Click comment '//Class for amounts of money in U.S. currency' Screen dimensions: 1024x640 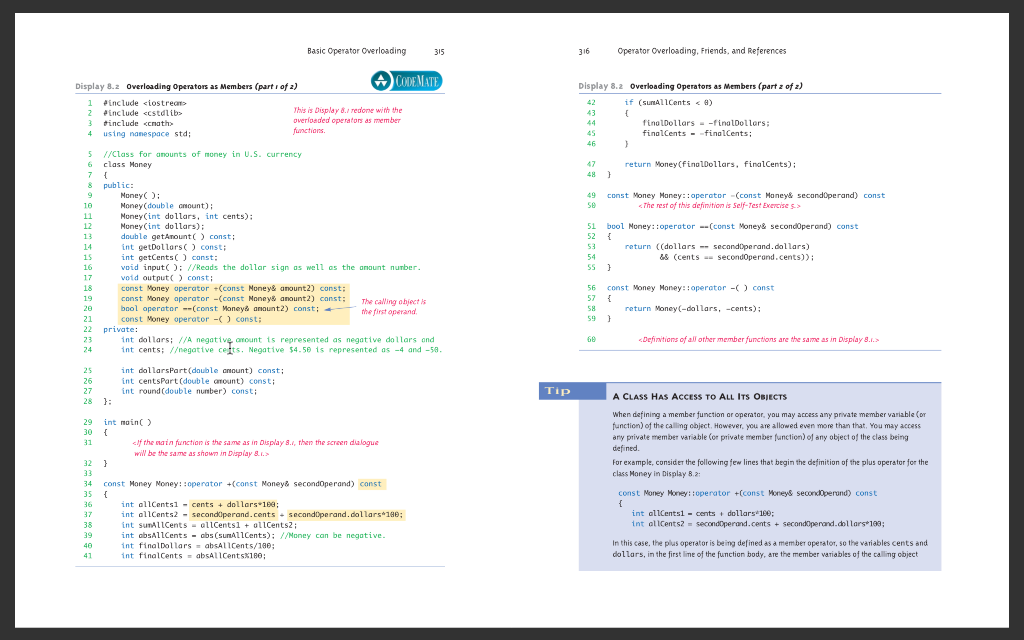click(x=202, y=155)
